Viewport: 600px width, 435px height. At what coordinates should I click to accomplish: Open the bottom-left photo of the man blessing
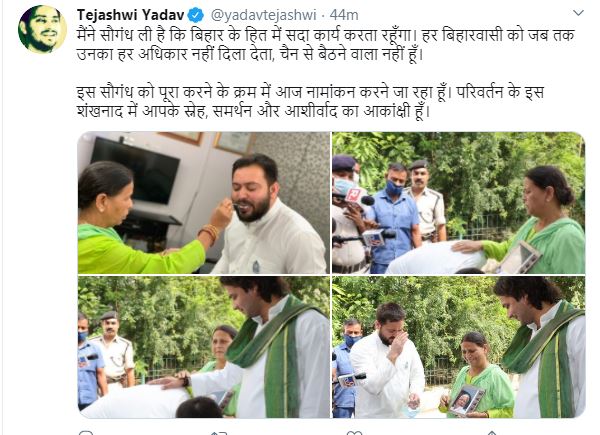point(204,347)
